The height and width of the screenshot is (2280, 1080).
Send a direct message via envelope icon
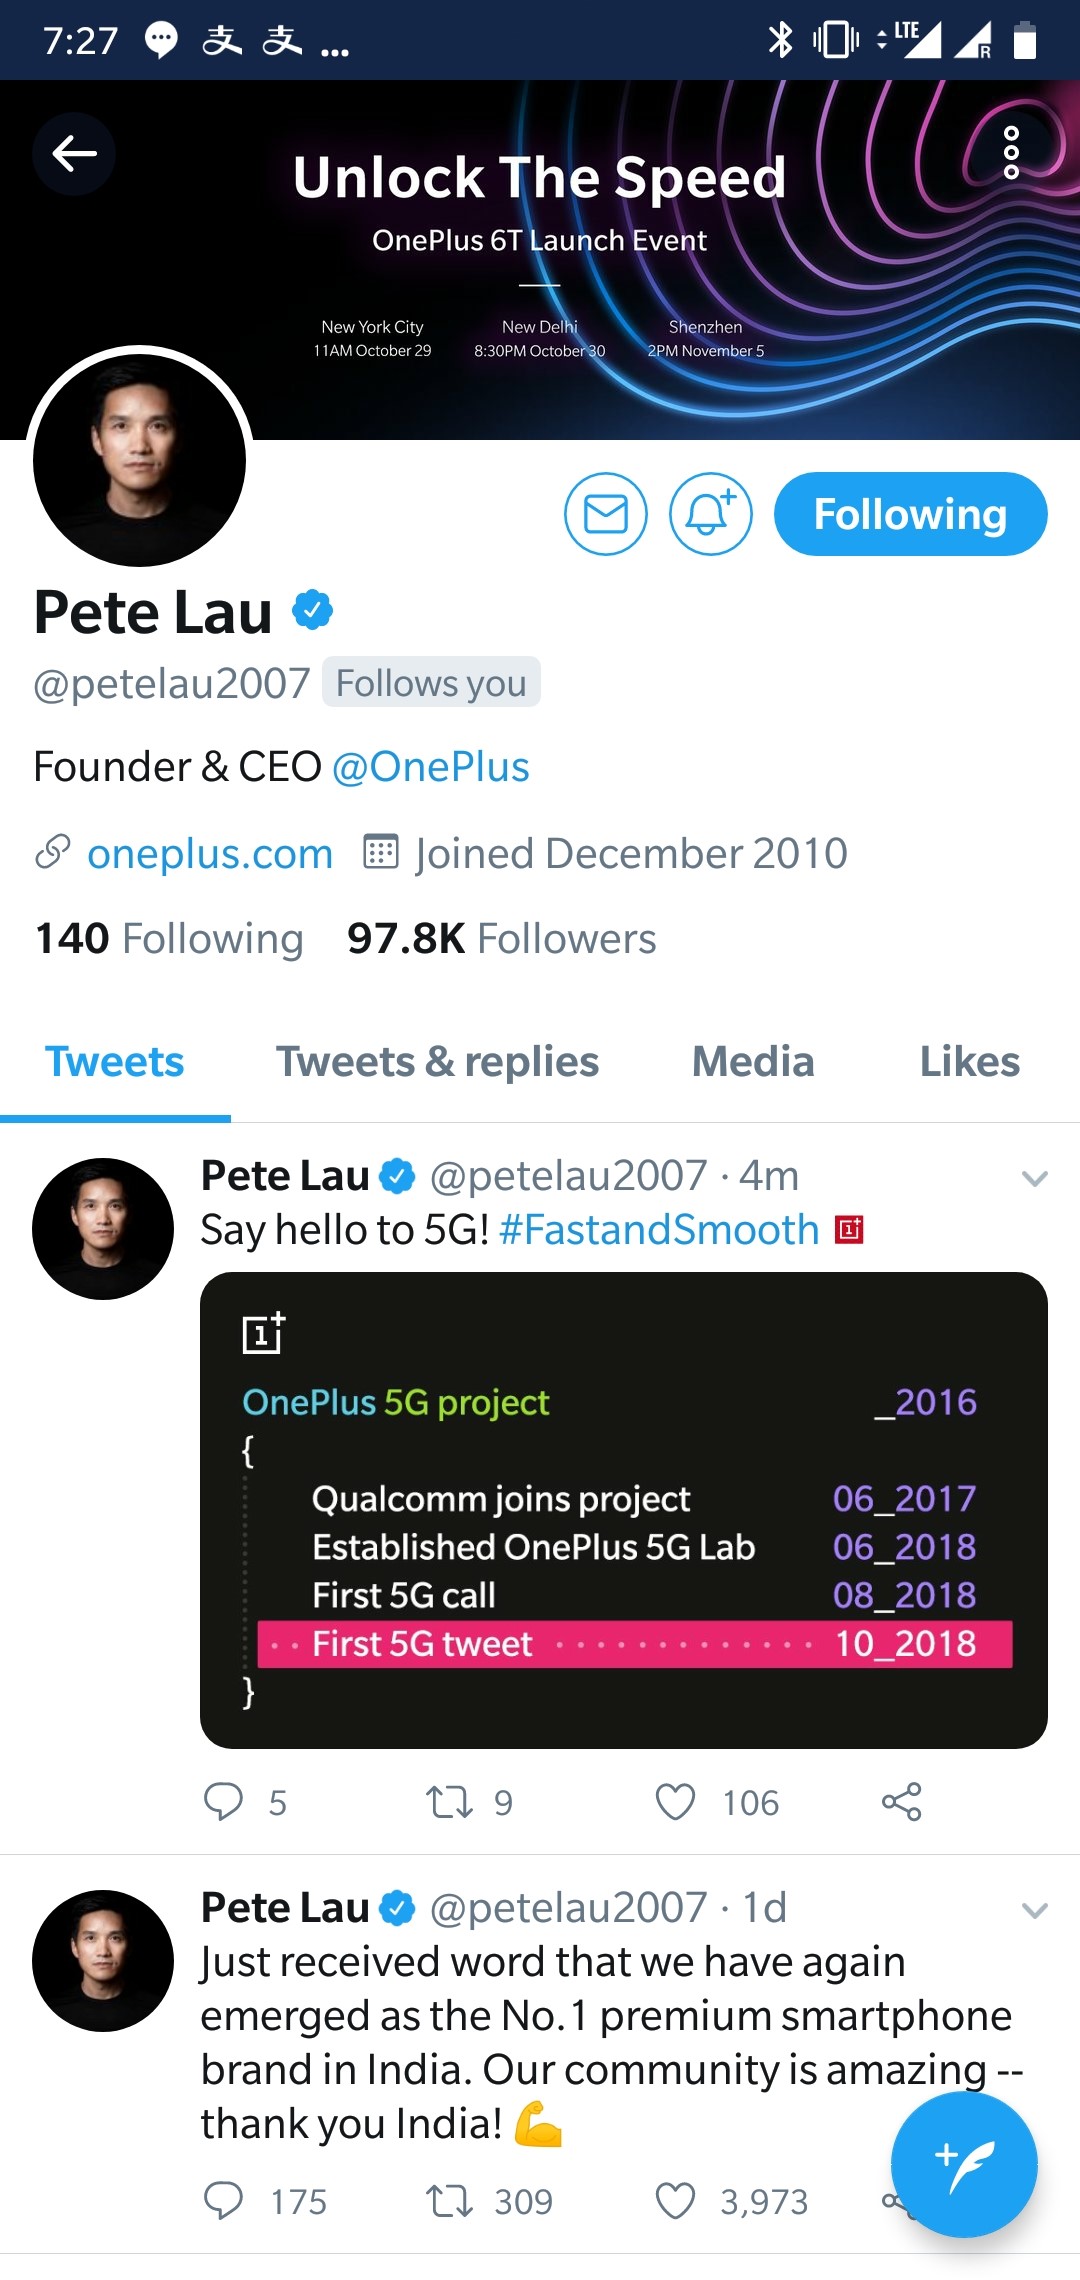pyautogui.click(x=606, y=514)
